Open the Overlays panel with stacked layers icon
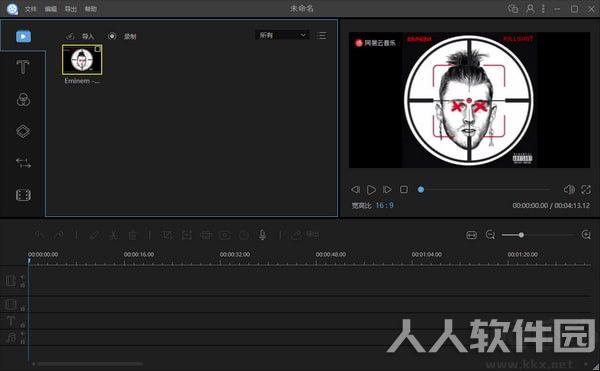This screenshot has height=371, width=600. (x=23, y=131)
